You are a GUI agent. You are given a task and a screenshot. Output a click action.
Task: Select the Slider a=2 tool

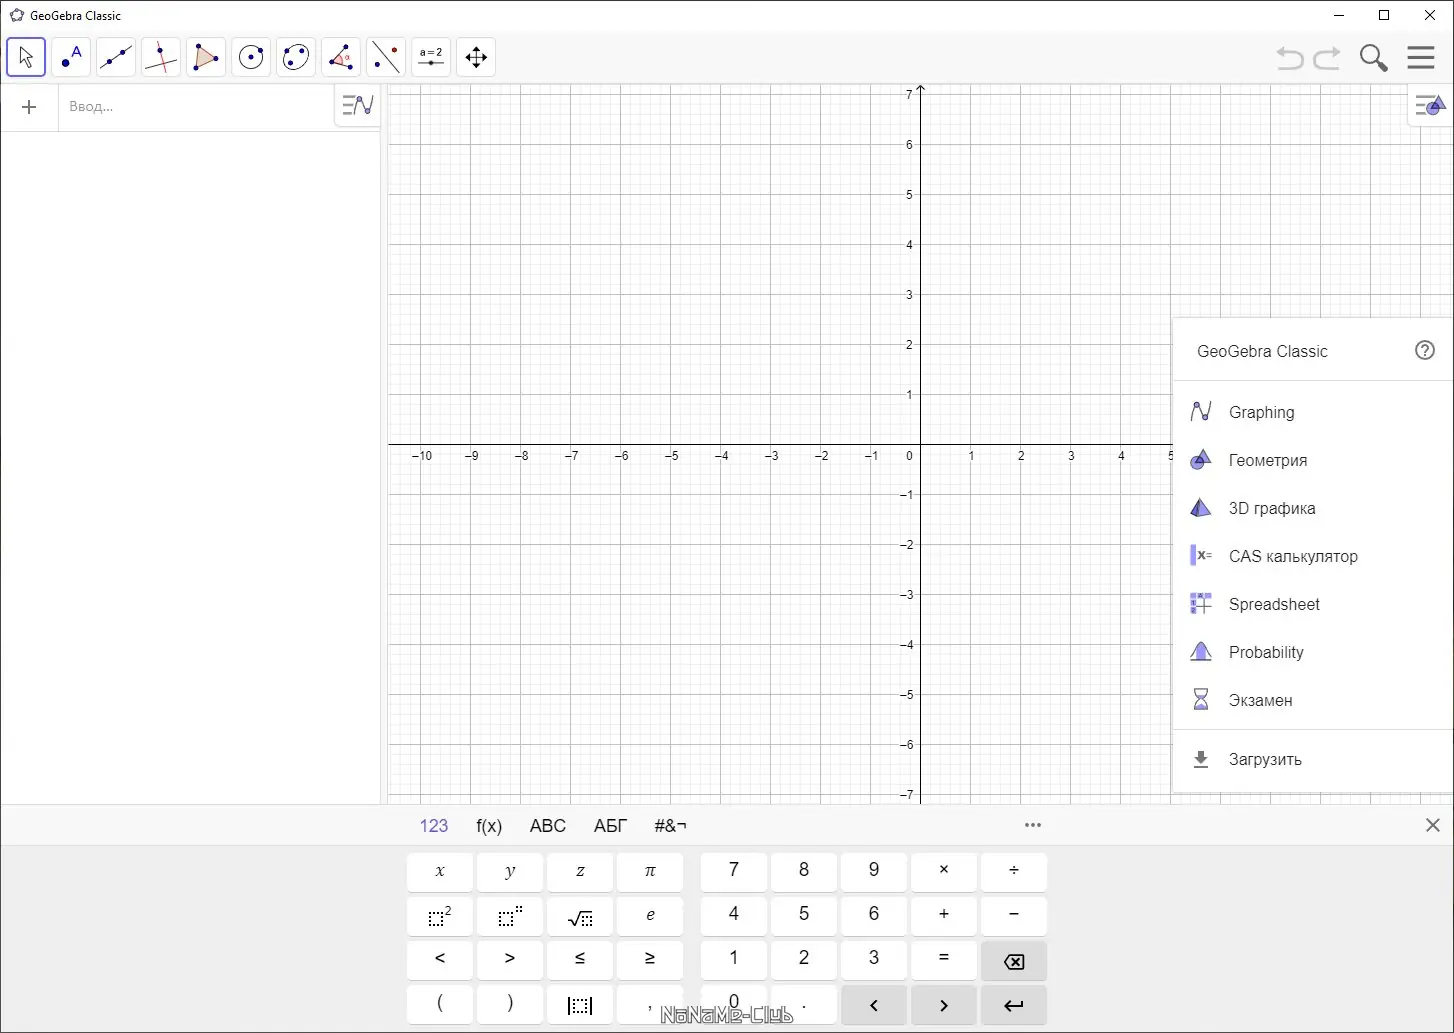point(431,57)
